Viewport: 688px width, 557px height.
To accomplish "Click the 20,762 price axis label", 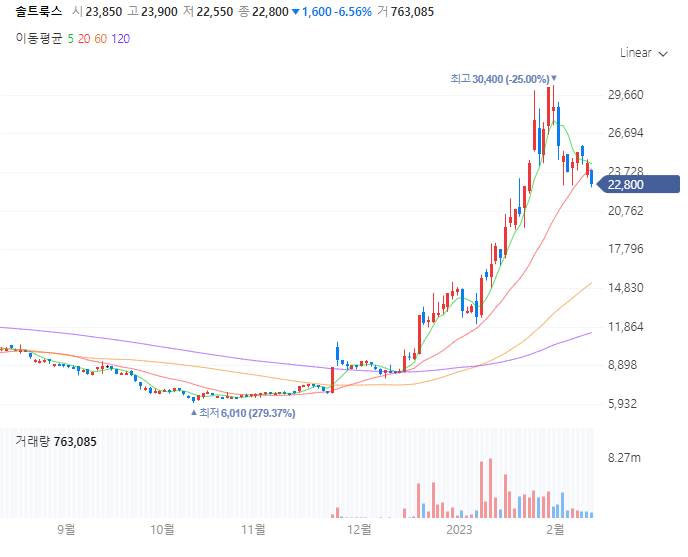I will tap(626, 211).
